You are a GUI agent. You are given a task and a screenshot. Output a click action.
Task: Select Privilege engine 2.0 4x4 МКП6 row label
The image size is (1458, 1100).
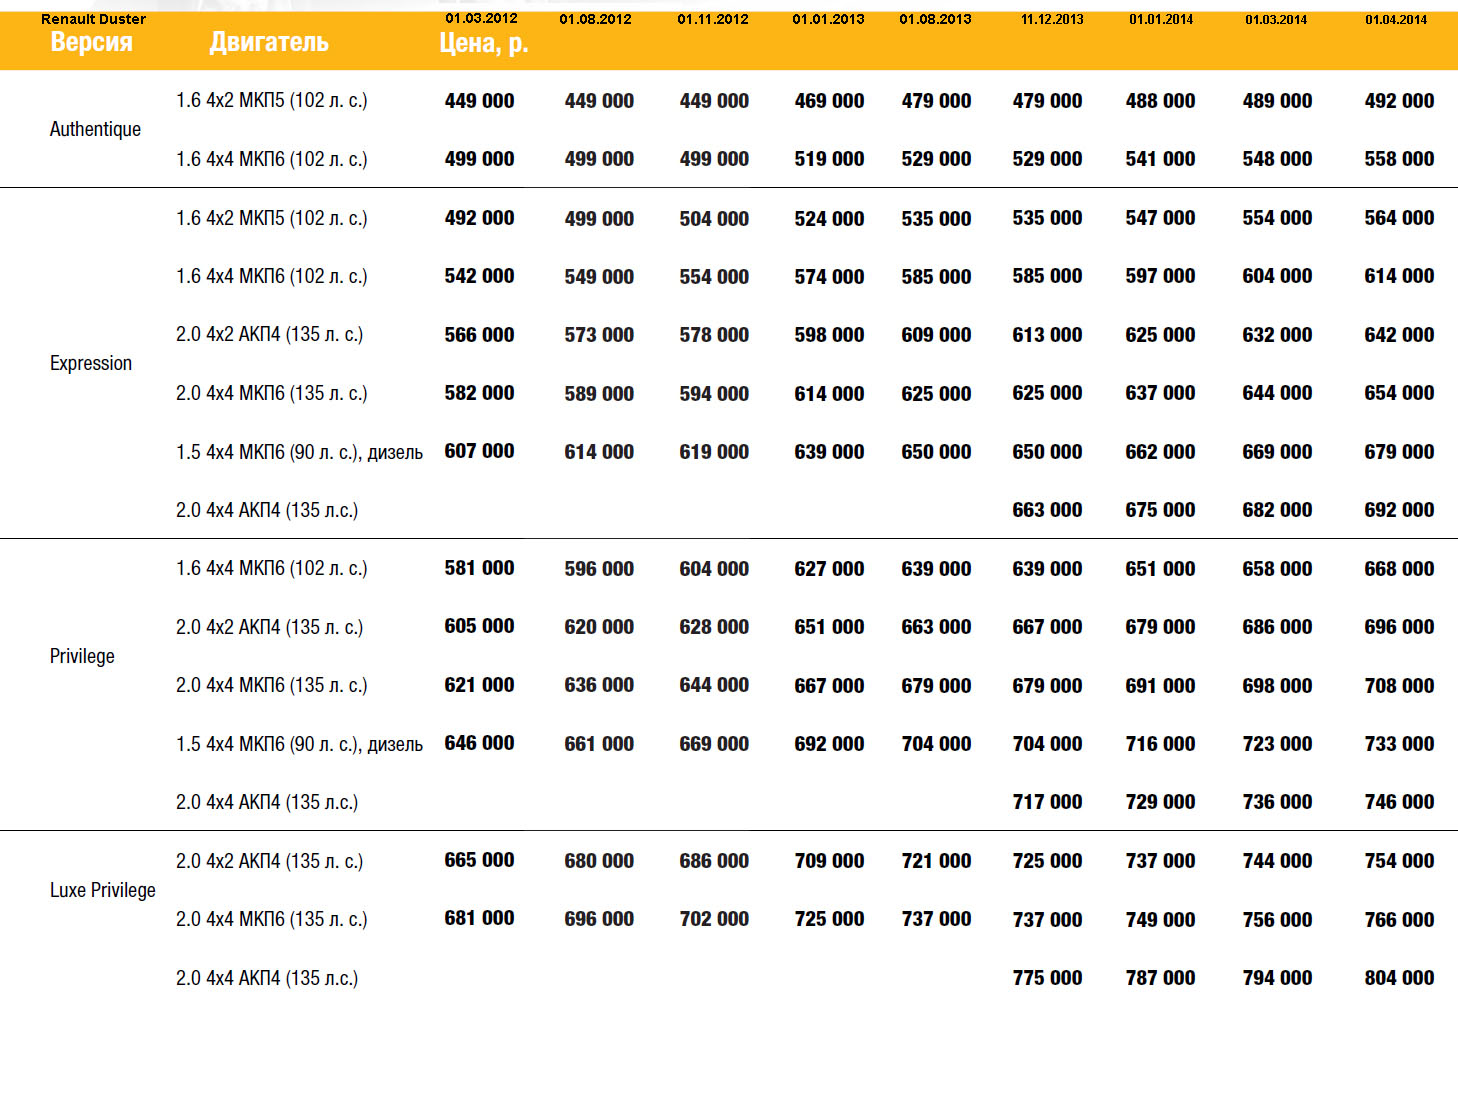pyautogui.click(x=272, y=685)
